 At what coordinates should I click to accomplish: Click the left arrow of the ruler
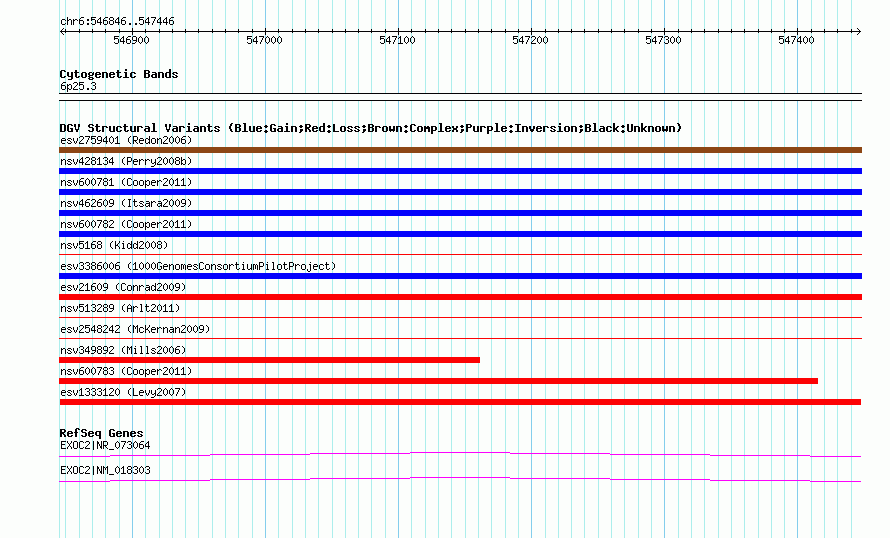point(62,31)
